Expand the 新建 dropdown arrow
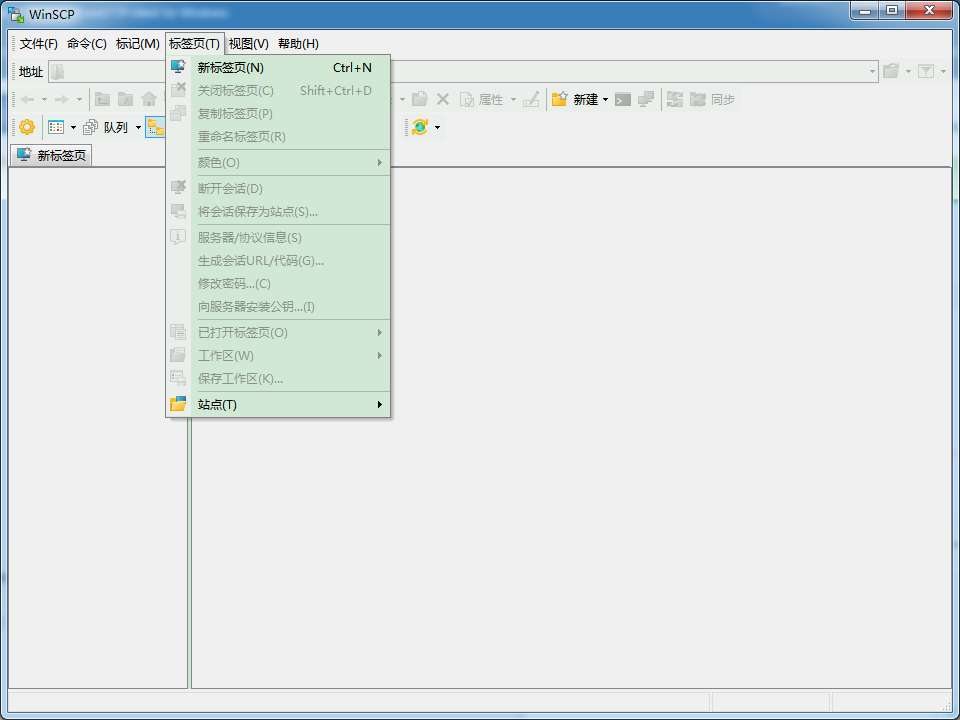 tap(605, 100)
